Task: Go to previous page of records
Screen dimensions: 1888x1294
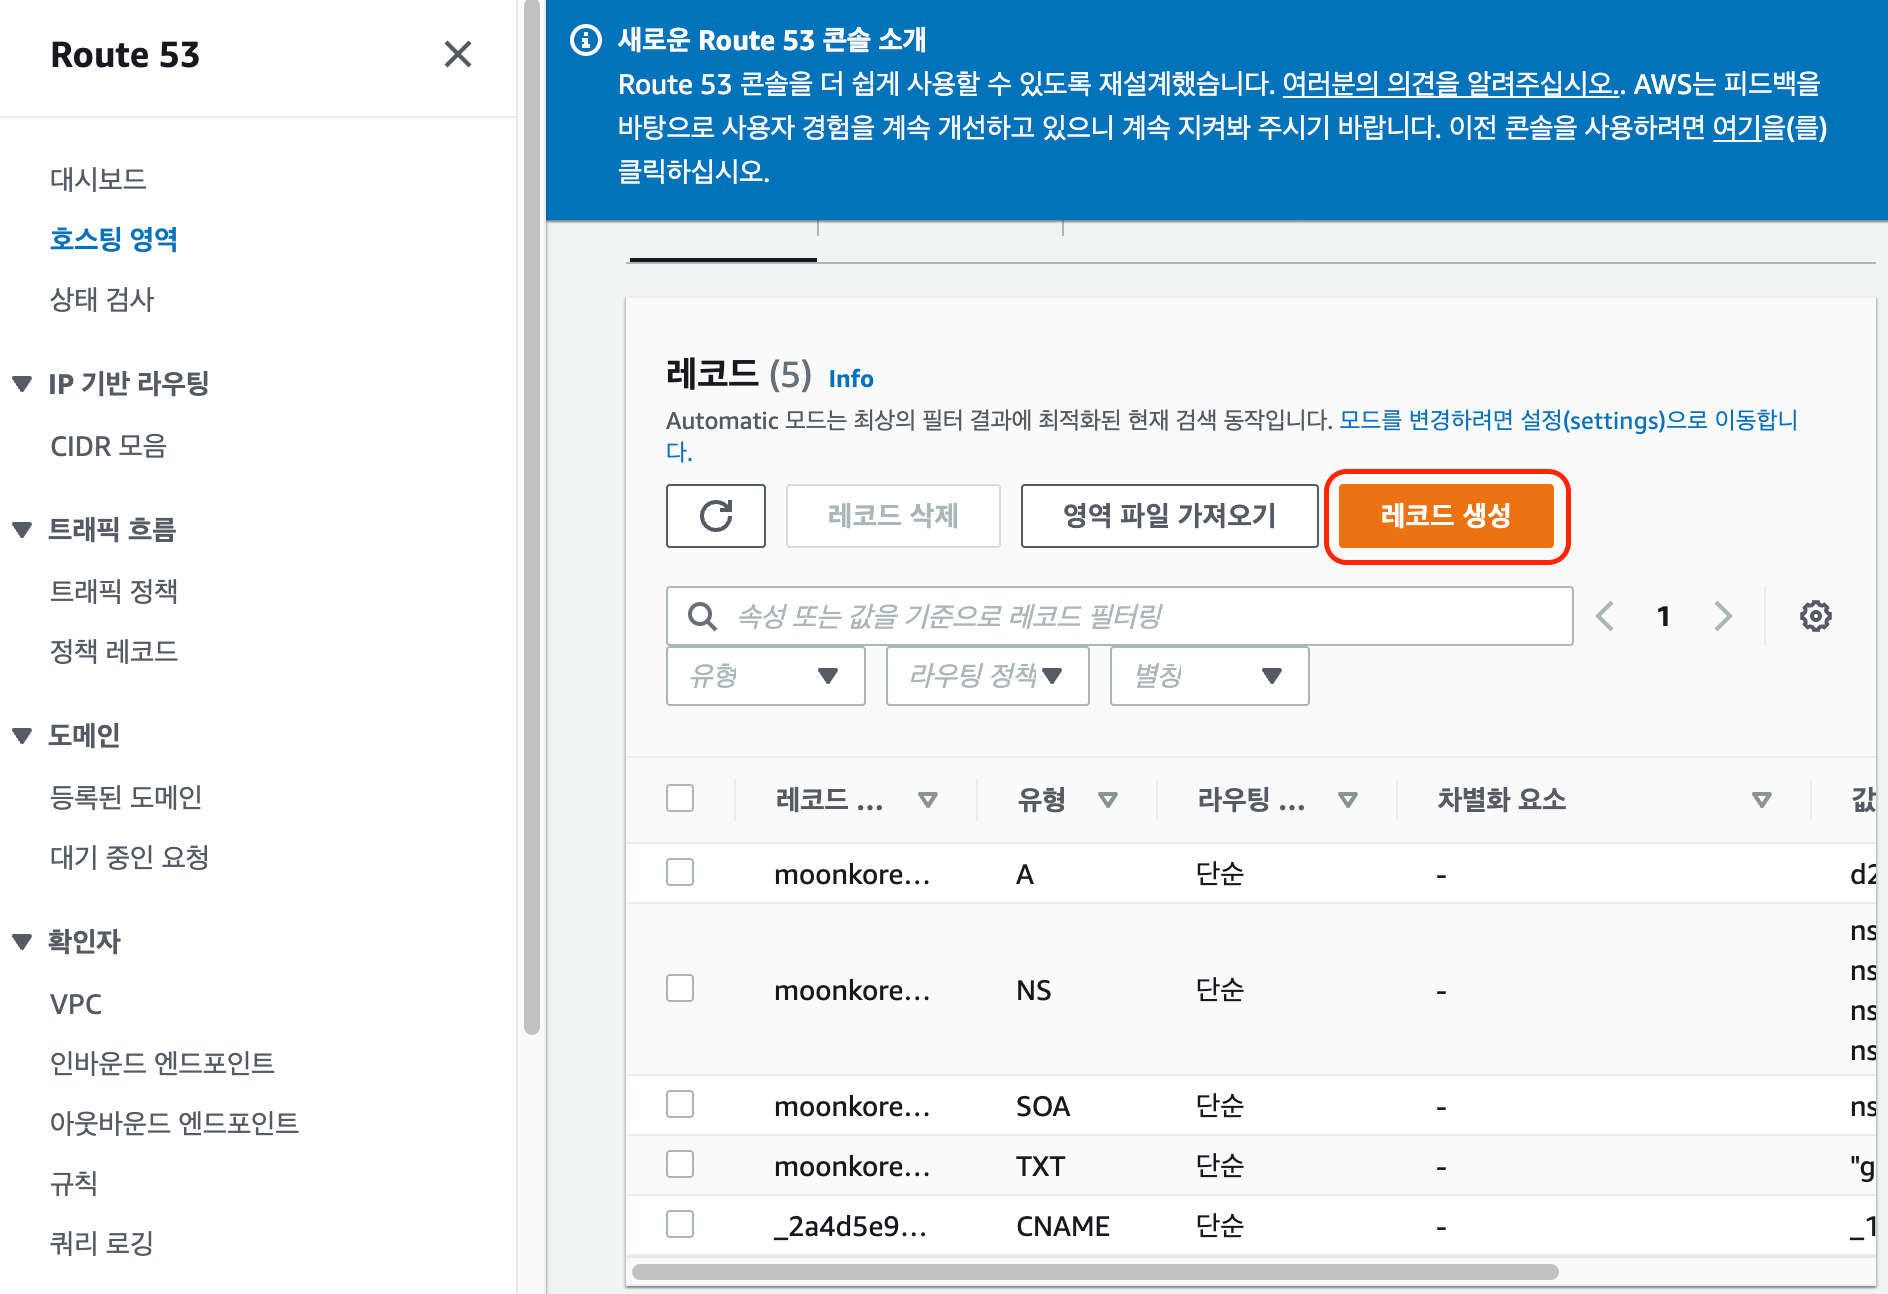Action: point(1605,616)
